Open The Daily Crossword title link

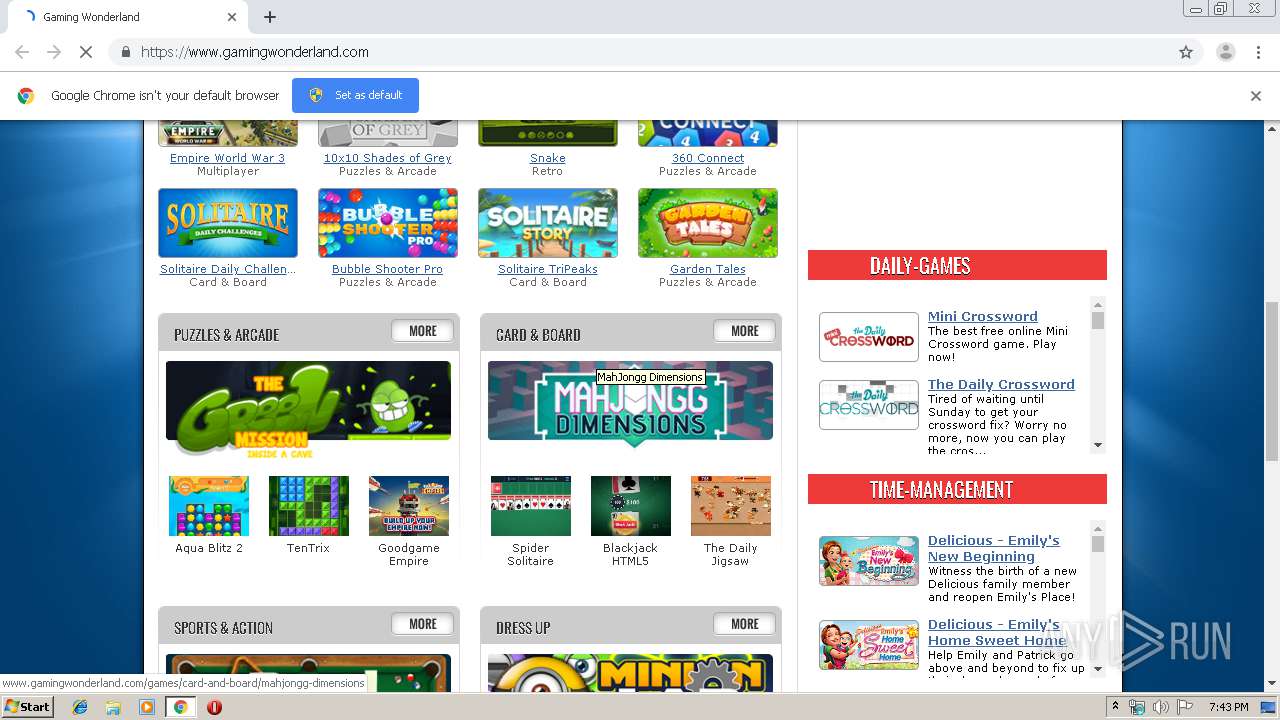[1001, 384]
